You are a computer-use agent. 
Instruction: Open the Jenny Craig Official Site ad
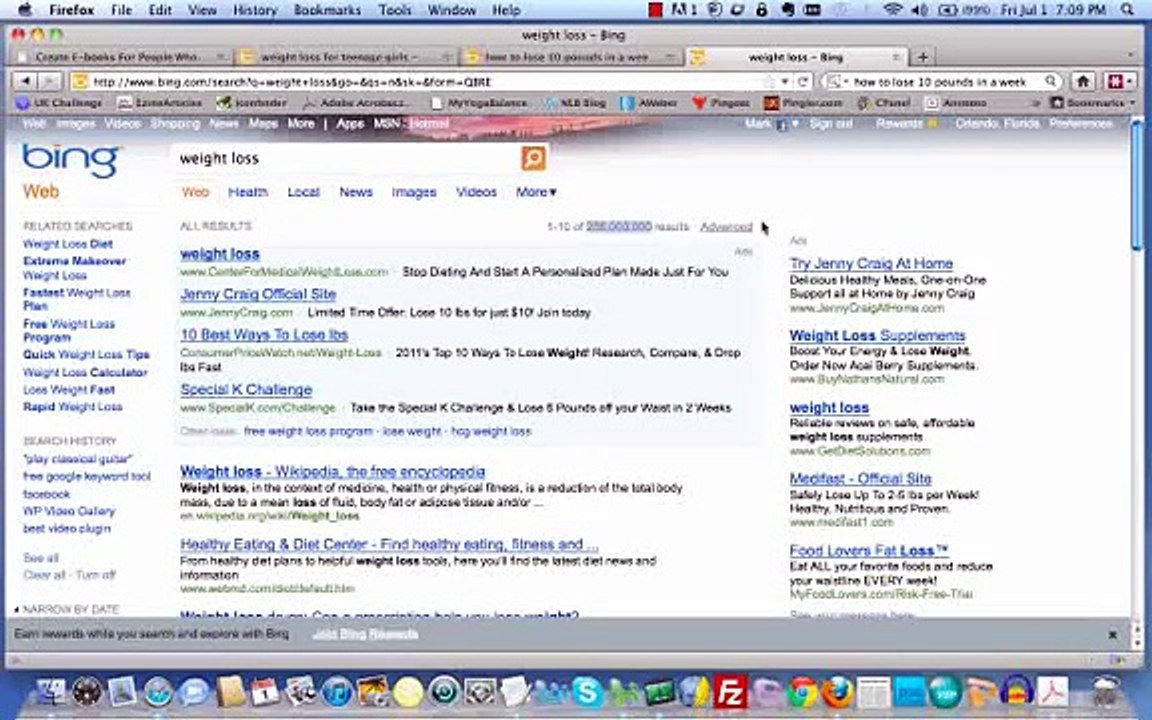click(x=258, y=294)
